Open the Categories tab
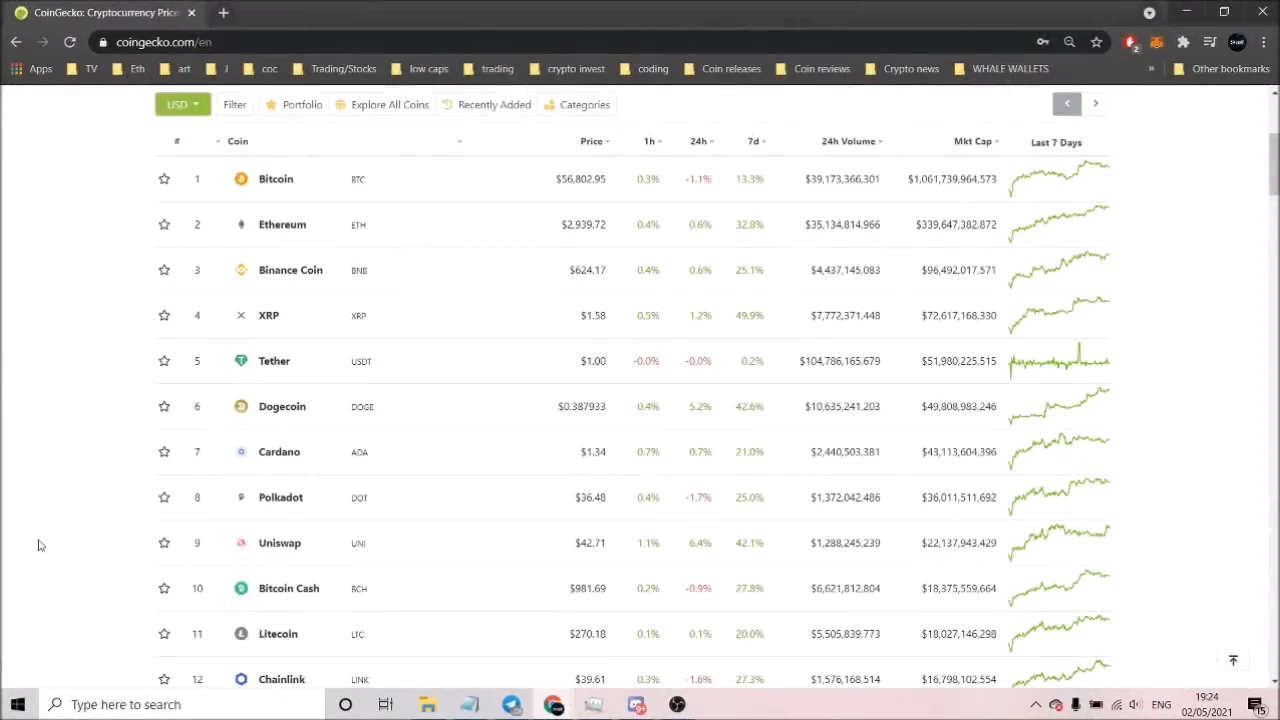Screen dimensions: 1280x720 [577, 105]
